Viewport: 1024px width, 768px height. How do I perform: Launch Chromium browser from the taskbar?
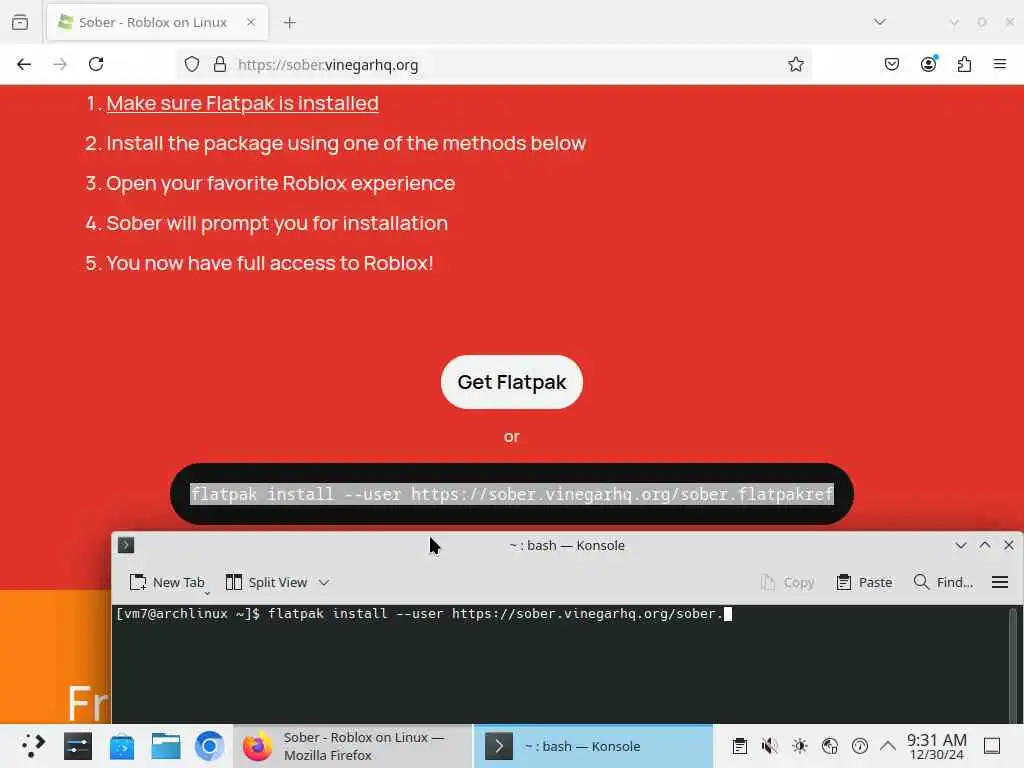(x=210, y=746)
